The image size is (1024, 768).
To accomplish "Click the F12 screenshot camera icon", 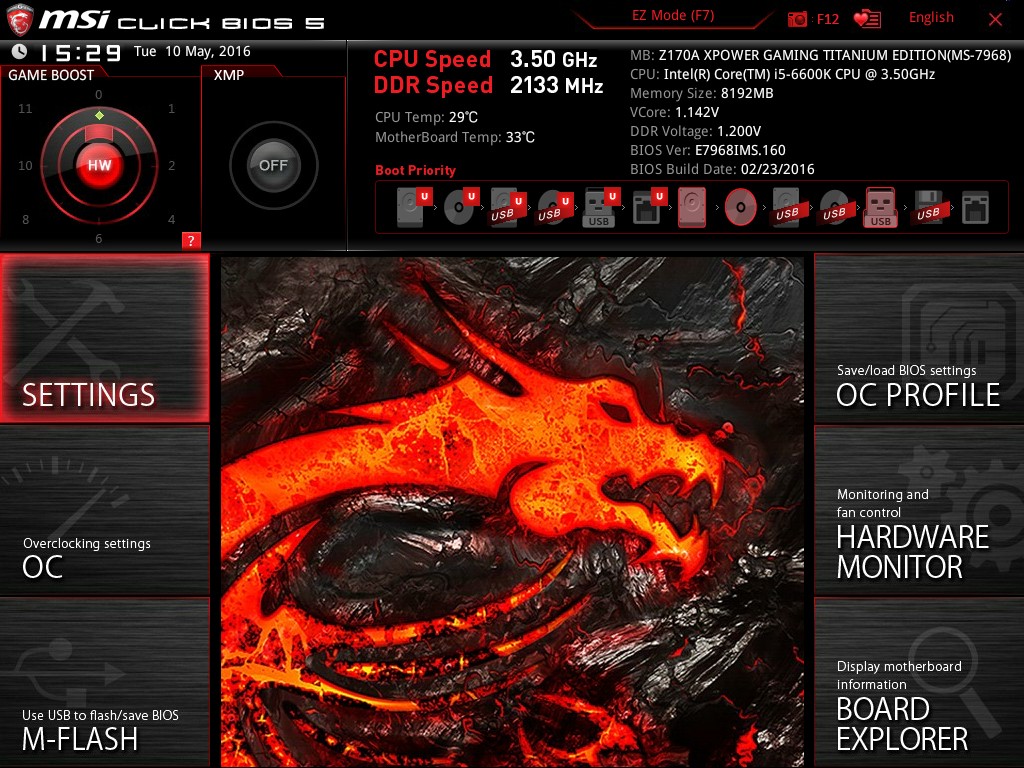I will 797,19.
